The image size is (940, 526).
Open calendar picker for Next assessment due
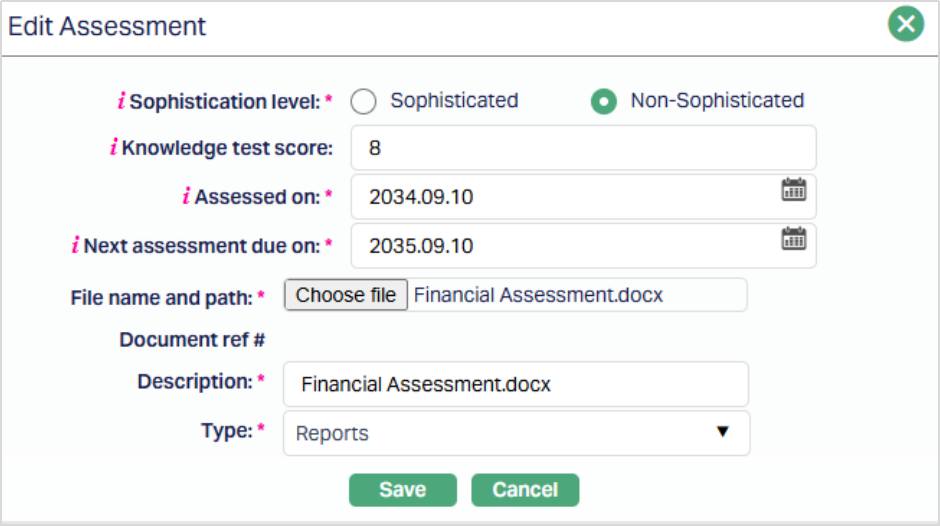pyautogui.click(x=793, y=238)
